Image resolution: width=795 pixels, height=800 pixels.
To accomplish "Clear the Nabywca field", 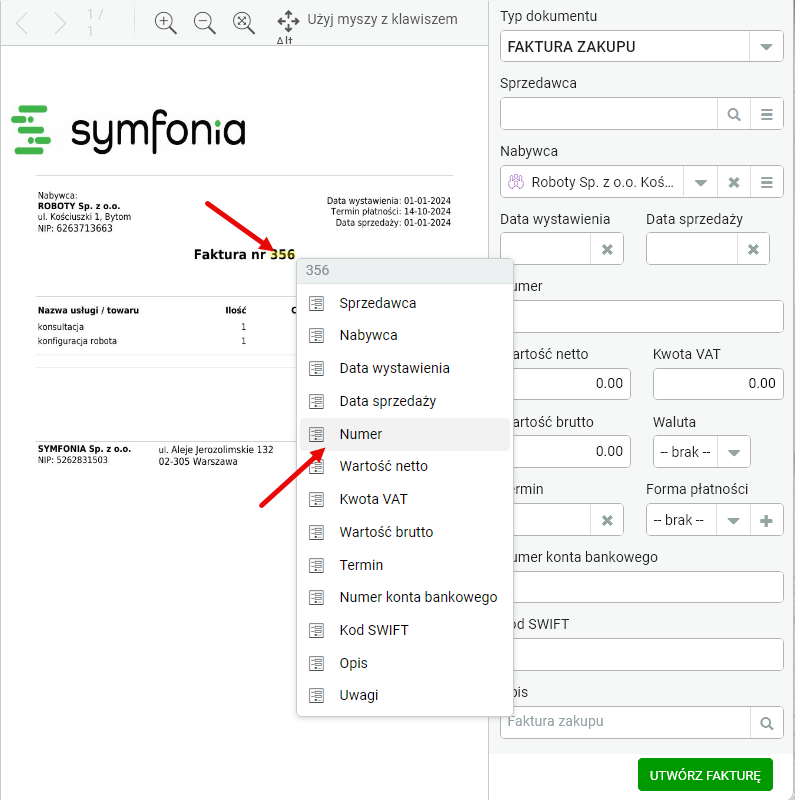I will click(x=734, y=182).
